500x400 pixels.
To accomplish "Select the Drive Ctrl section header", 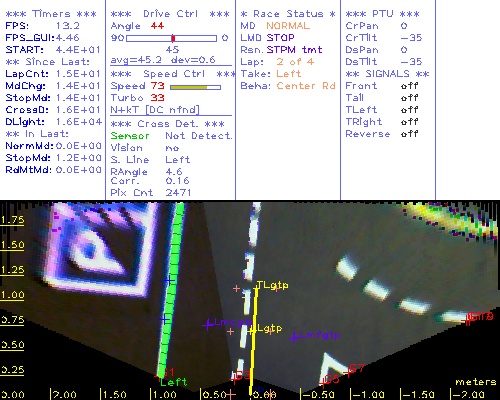I will pos(170,14).
